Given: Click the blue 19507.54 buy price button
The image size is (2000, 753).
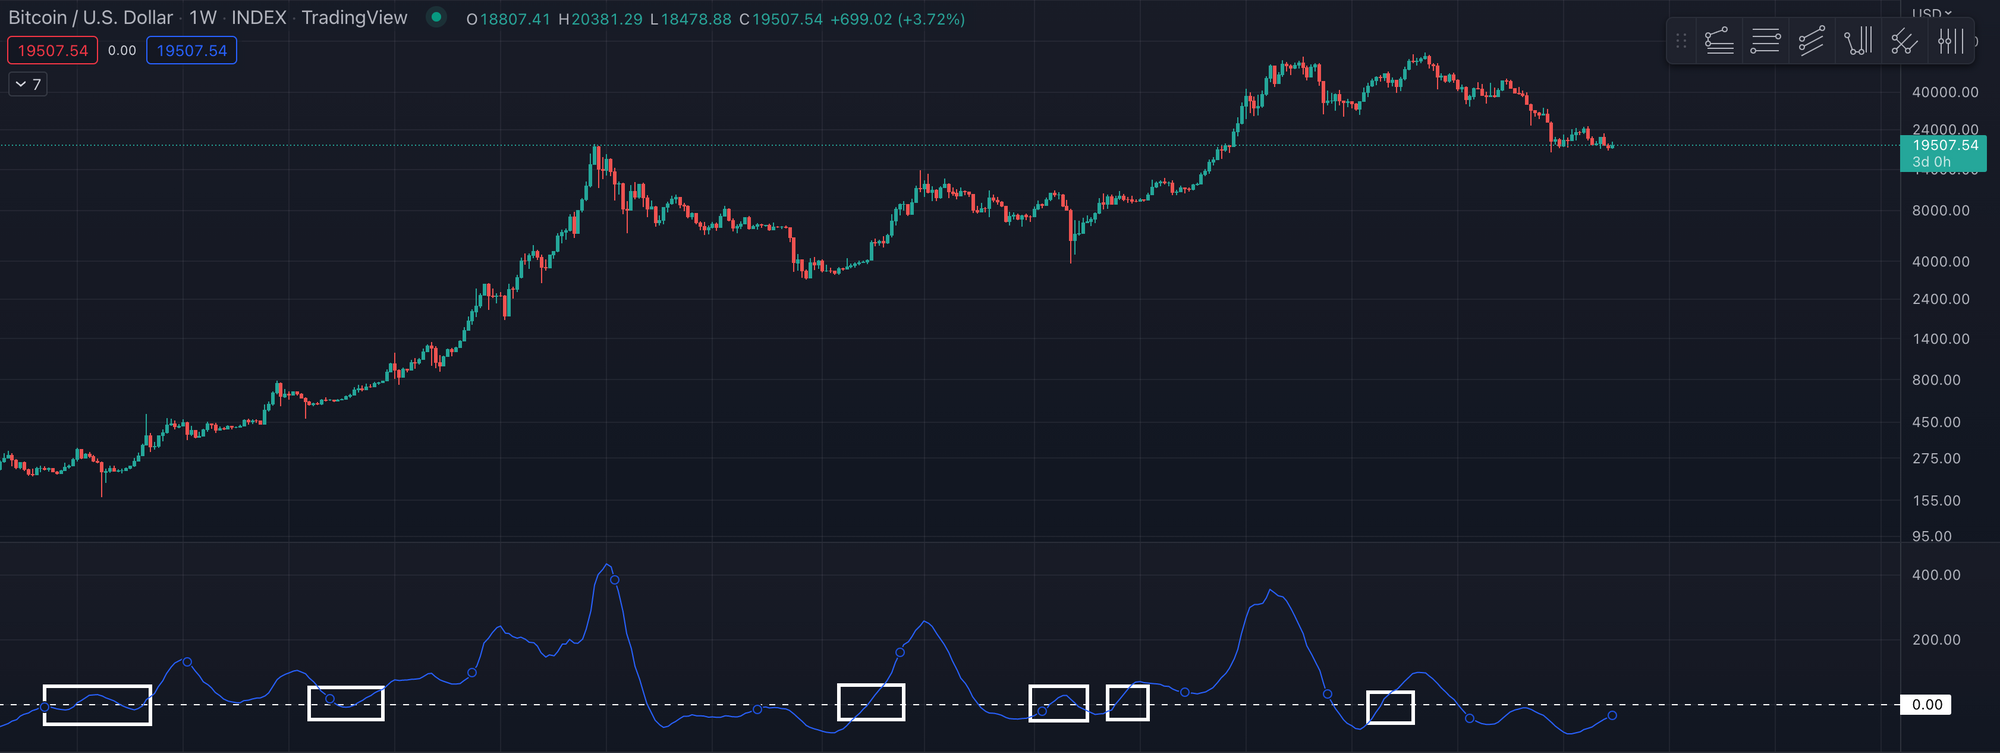Looking at the screenshot, I should [191, 50].
